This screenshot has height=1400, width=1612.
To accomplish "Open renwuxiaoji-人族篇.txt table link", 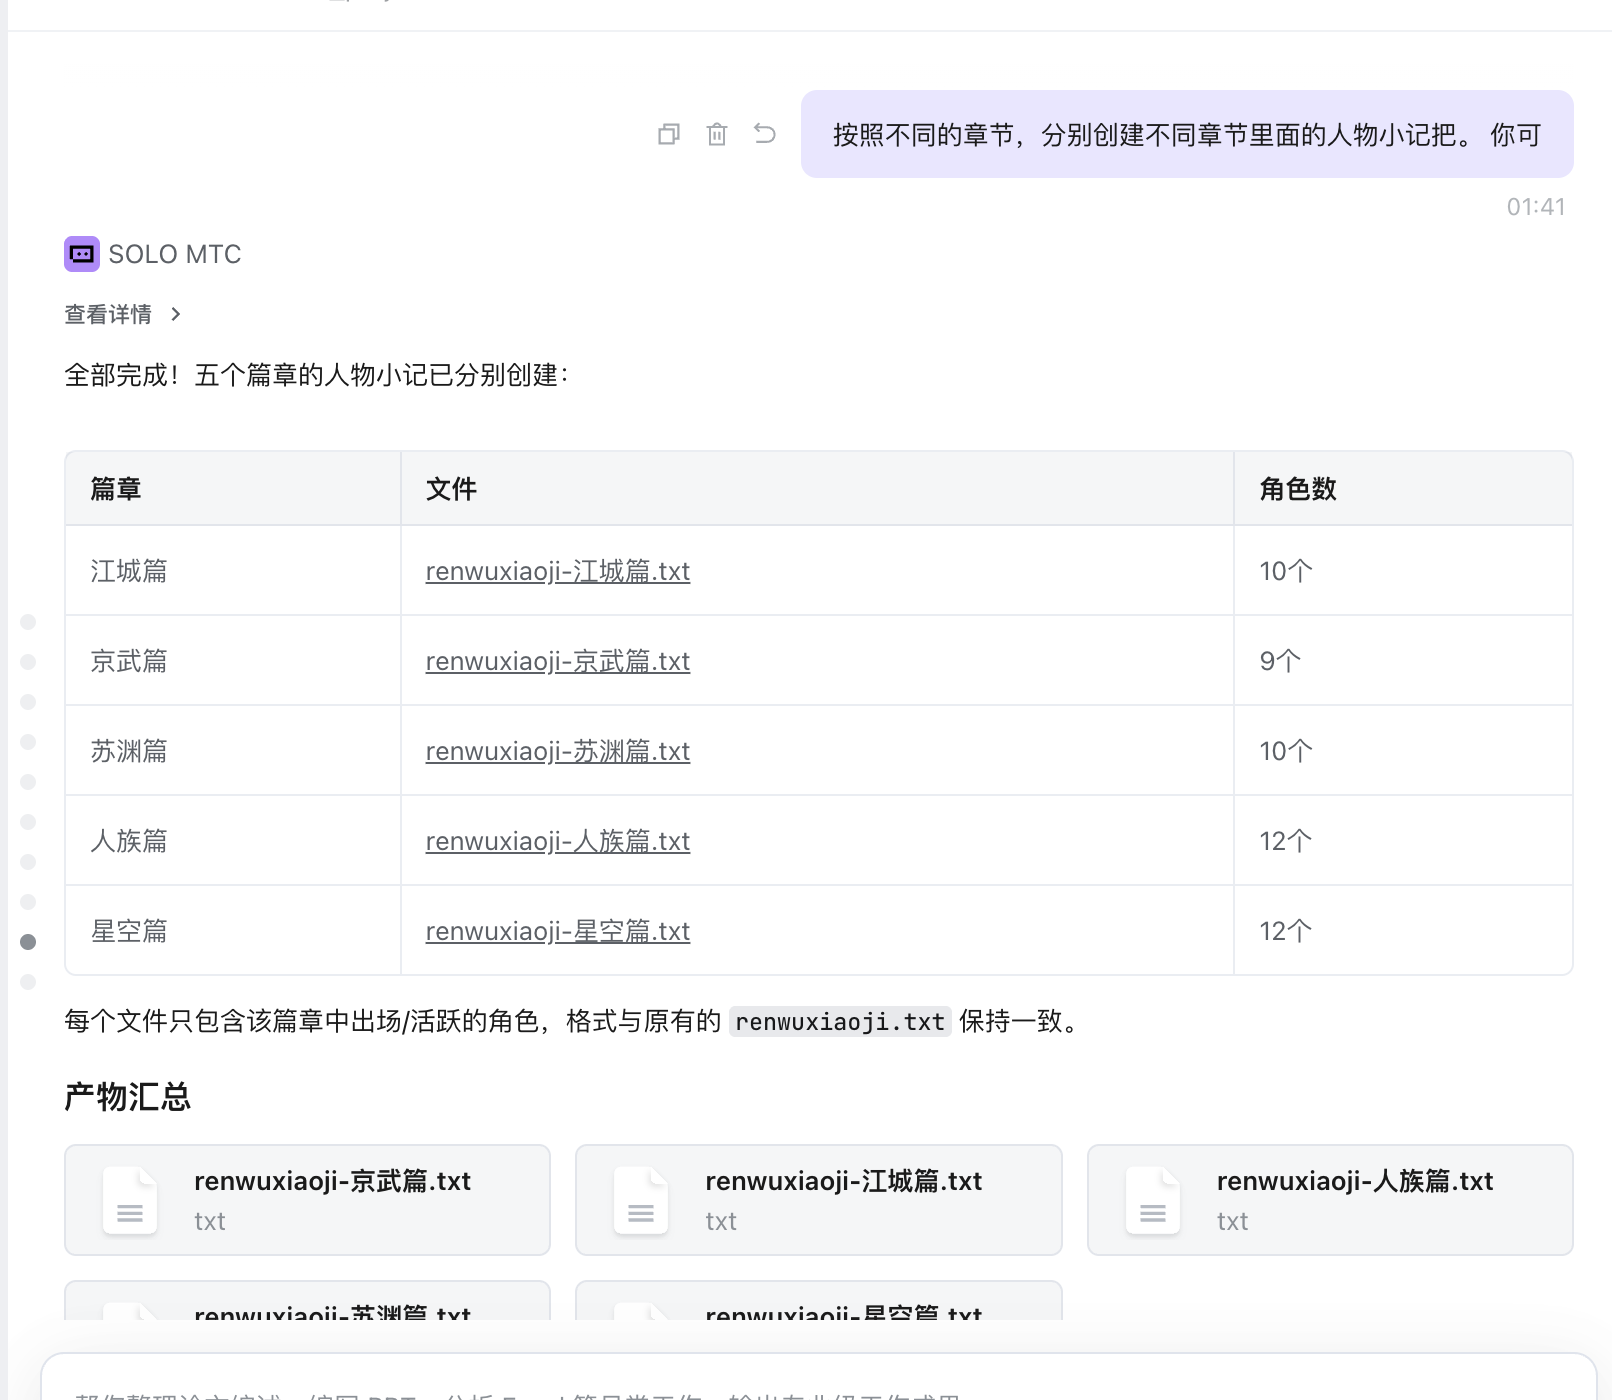I will pos(557,841).
